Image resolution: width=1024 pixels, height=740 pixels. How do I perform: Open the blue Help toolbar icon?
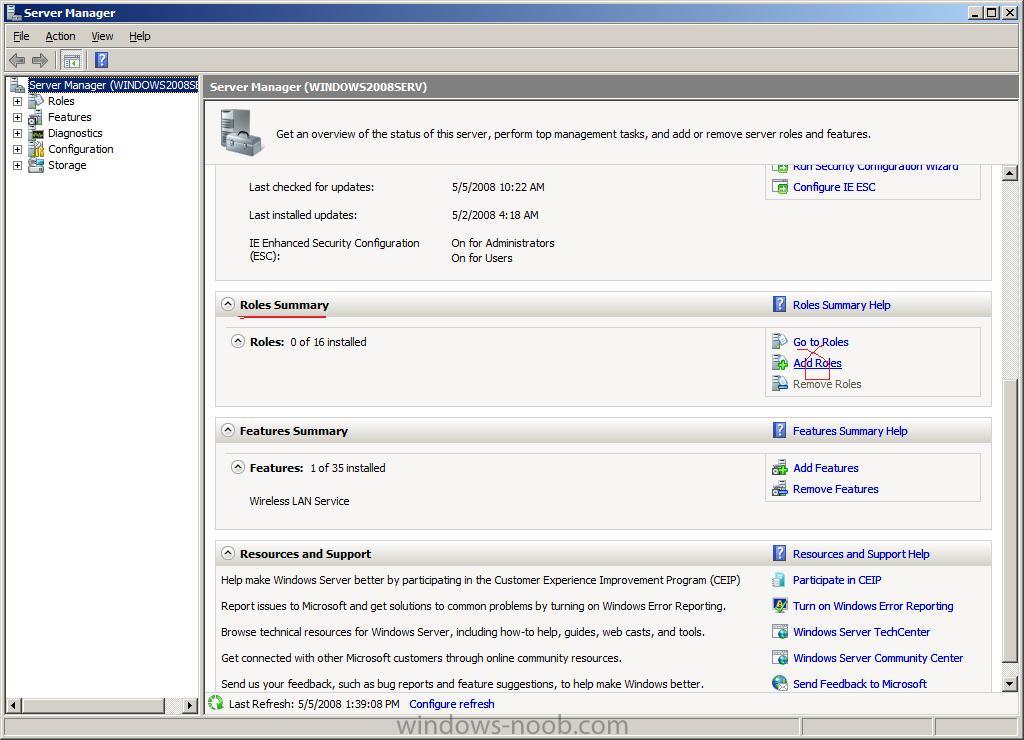coord(101,60)
